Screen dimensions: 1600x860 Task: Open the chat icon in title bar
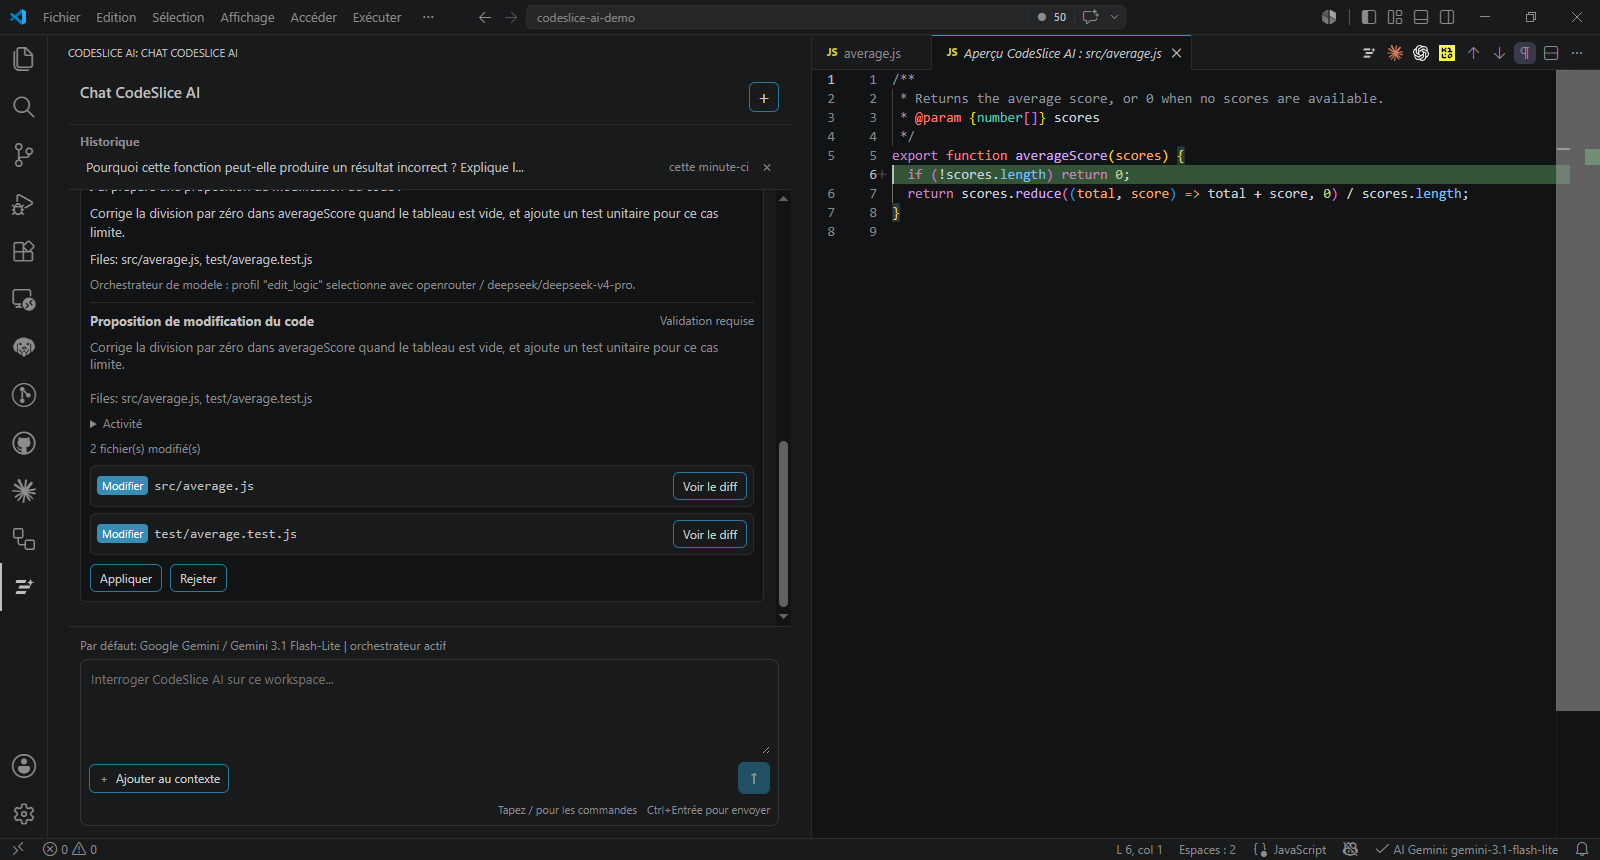[1091, 17]
